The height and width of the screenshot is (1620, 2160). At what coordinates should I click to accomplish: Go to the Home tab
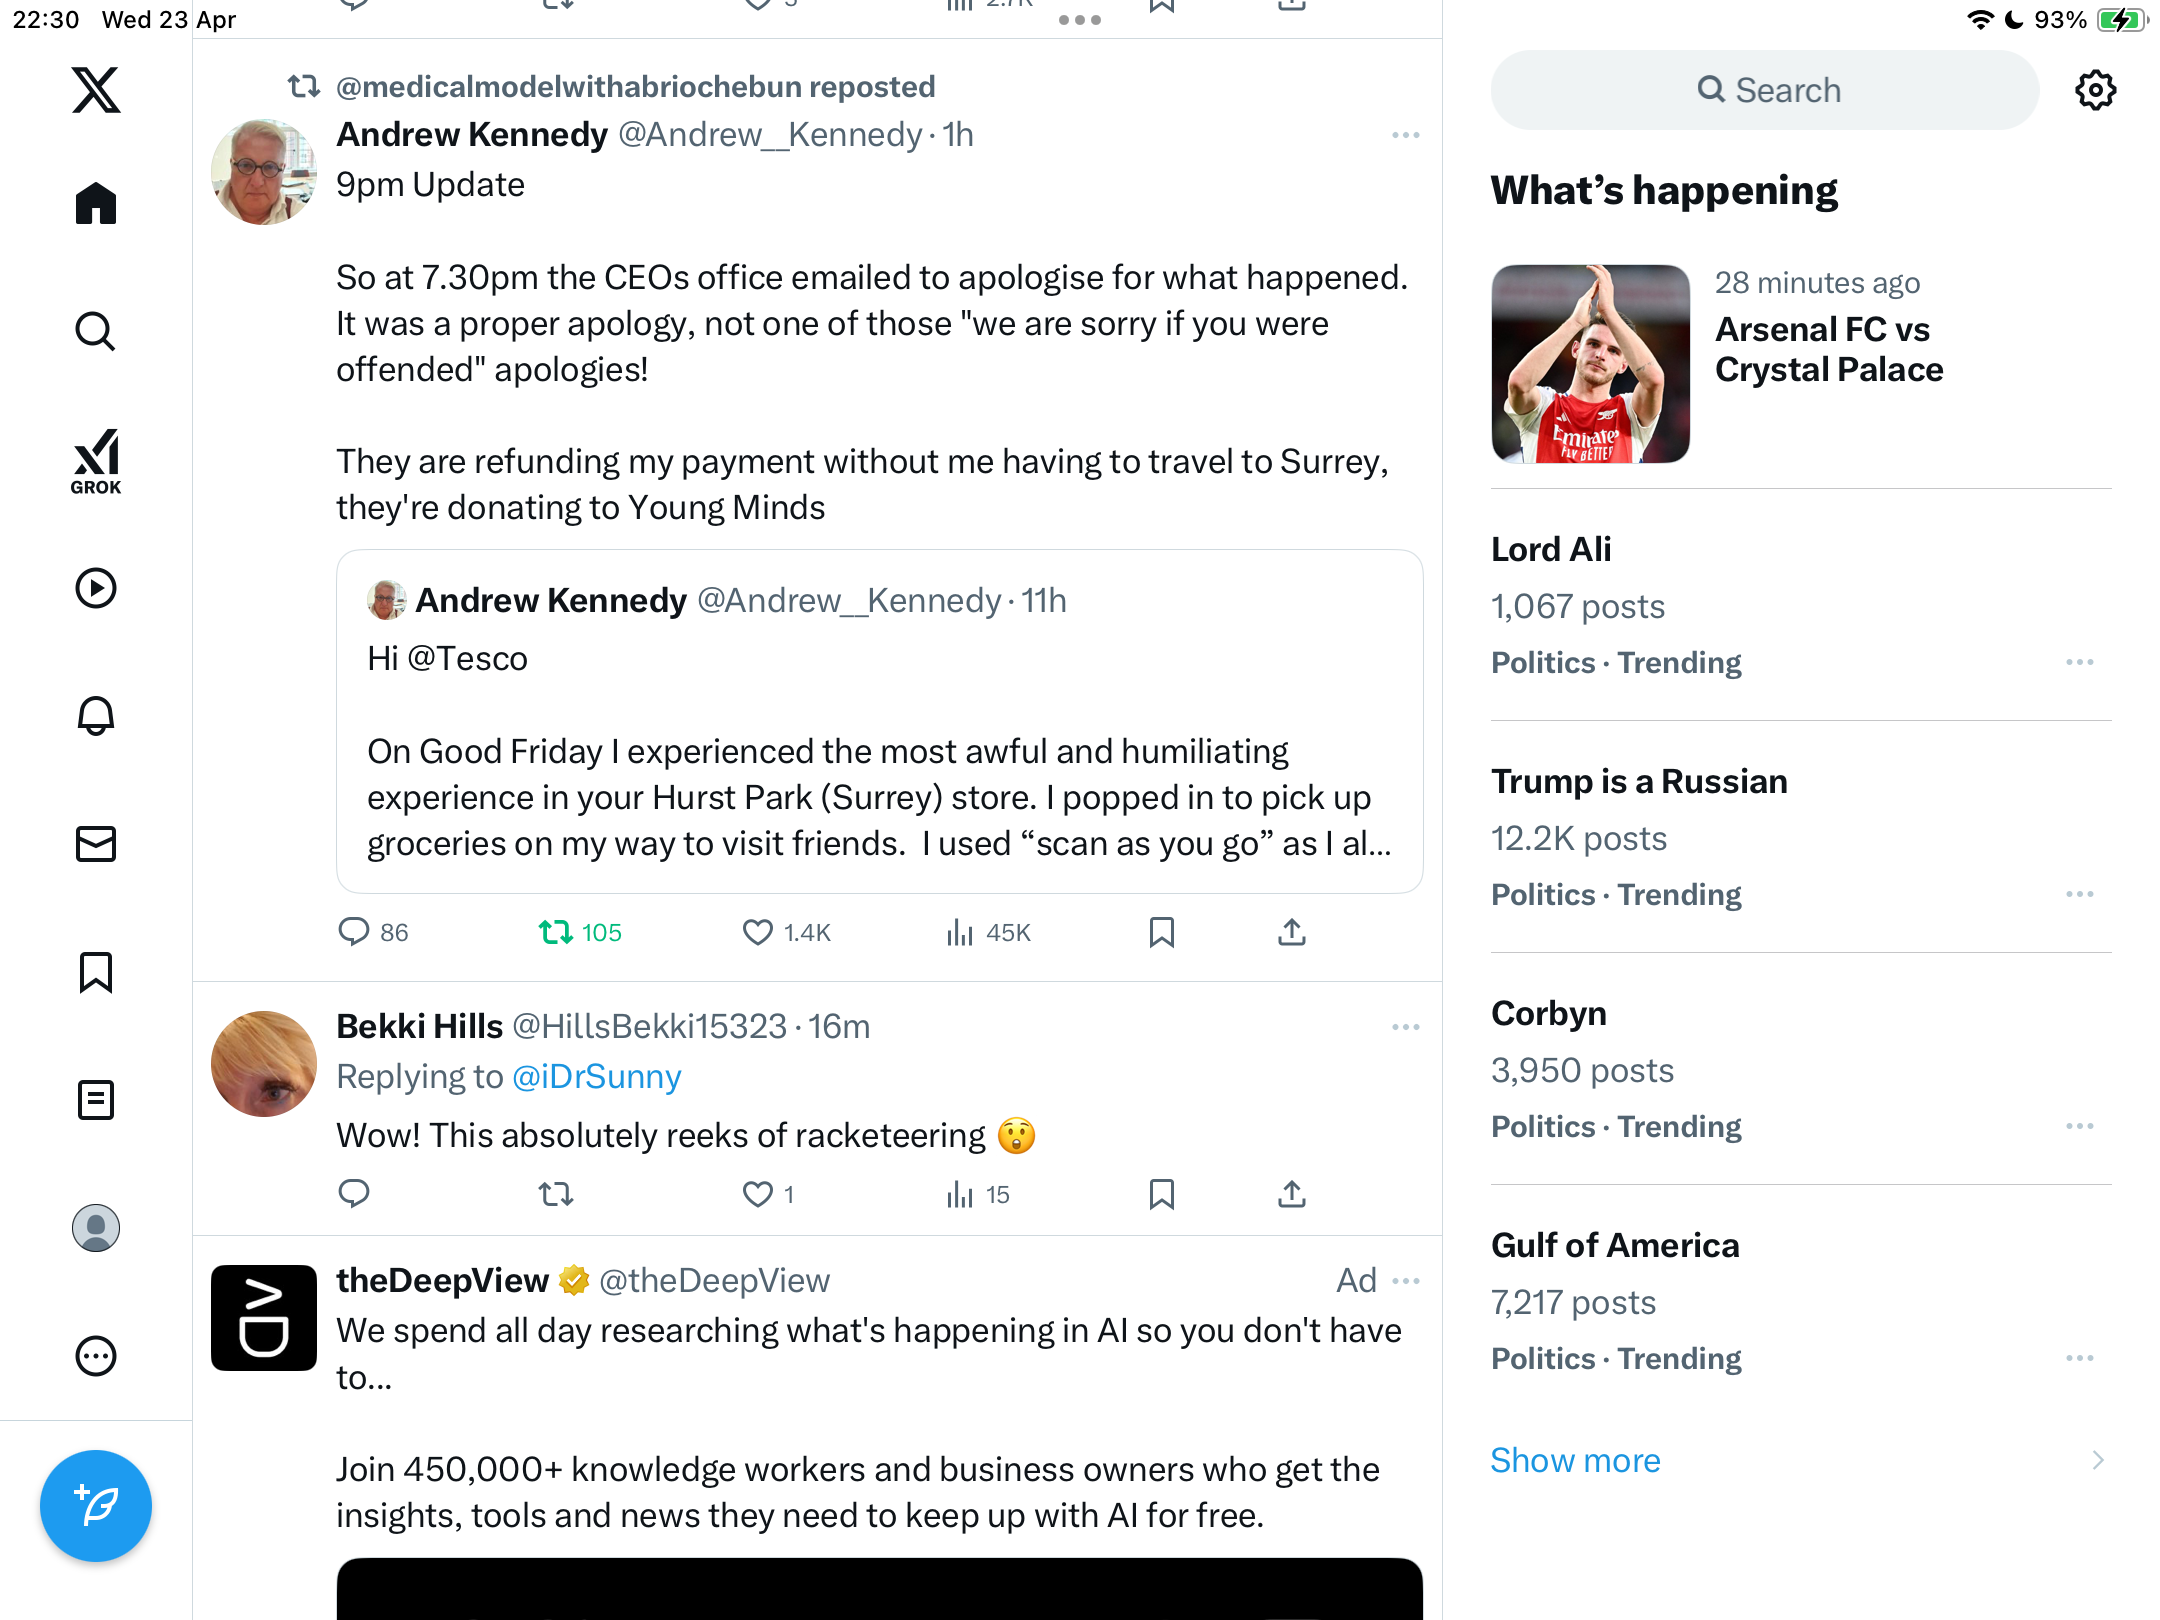[96, 204]
